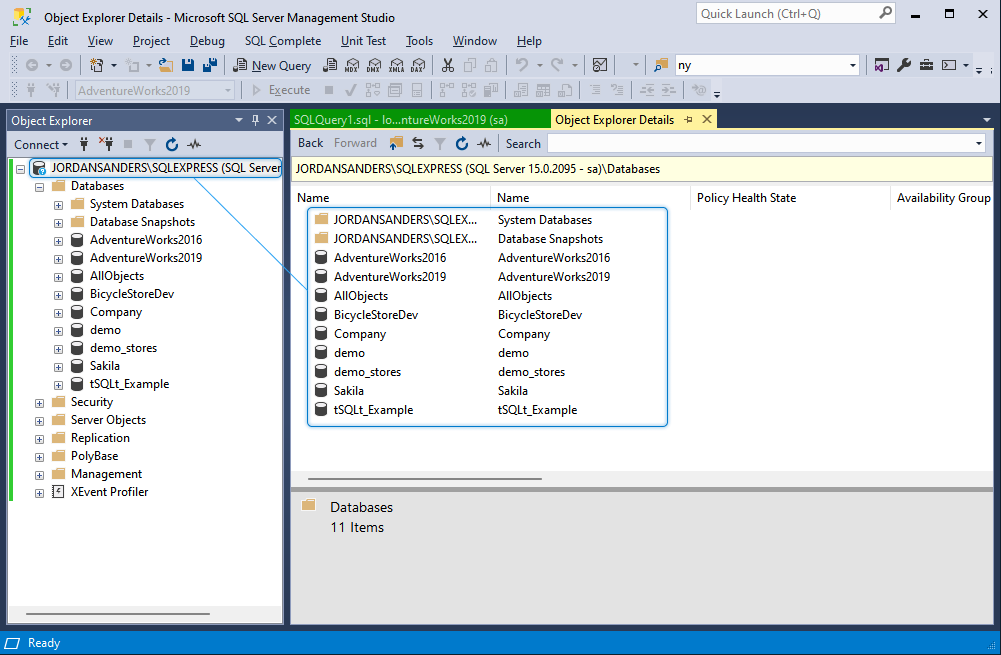Image resolution: width=1001 pixels, height=655 pixels.
Task: Click the Back button in details toolbar
Action: [310, 143]
